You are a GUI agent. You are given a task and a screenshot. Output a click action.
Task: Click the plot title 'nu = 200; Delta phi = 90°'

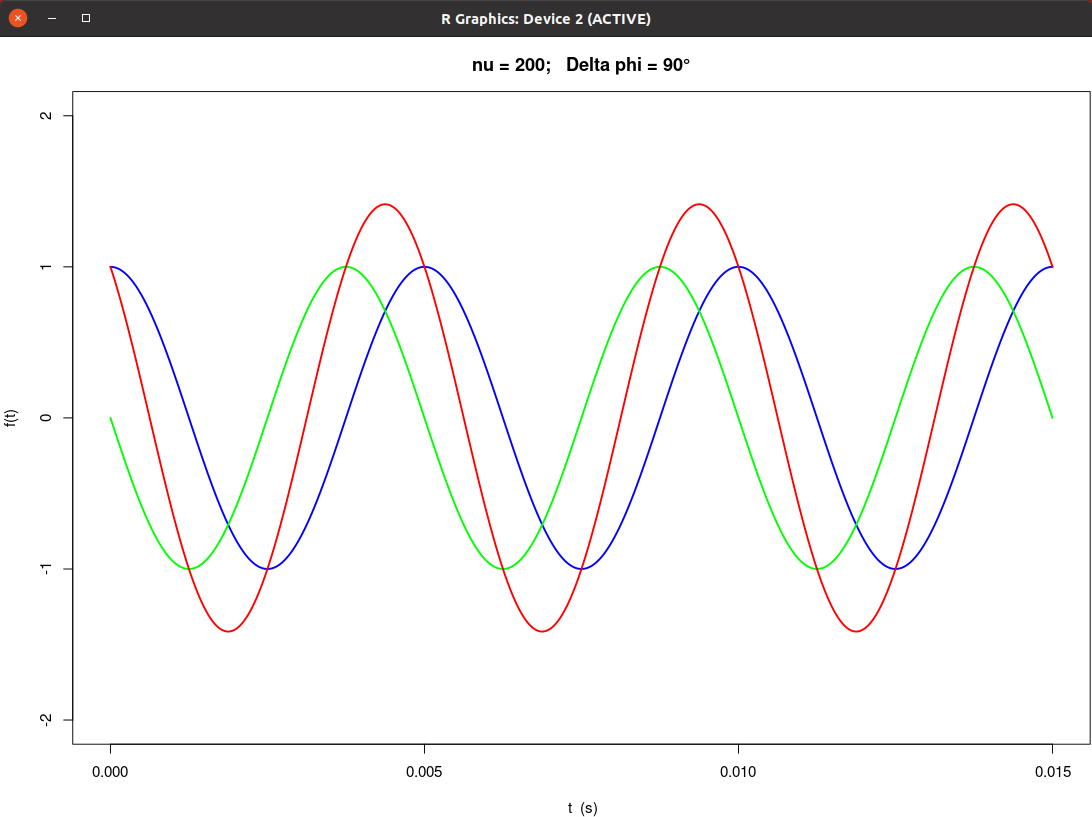tap(581, 65)
